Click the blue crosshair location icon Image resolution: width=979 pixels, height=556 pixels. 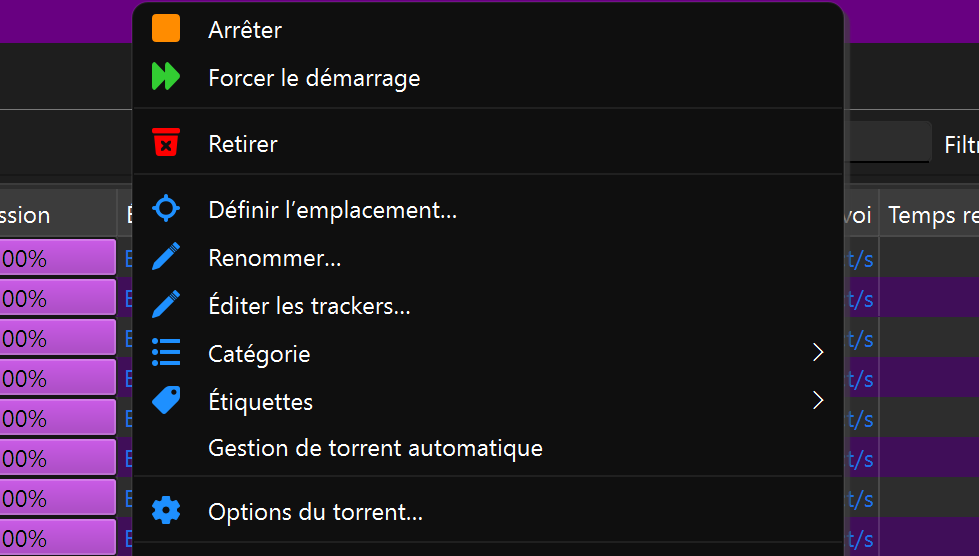pos(165,208)
